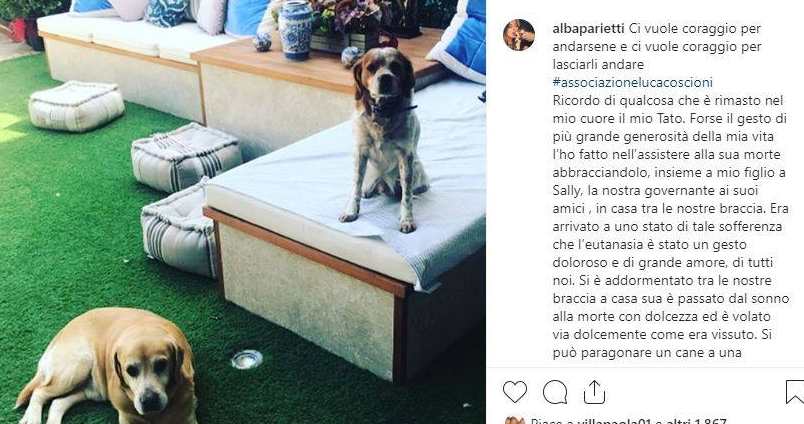Open albaparietti's round profile picture
The image size is (804, 424).
519,35
